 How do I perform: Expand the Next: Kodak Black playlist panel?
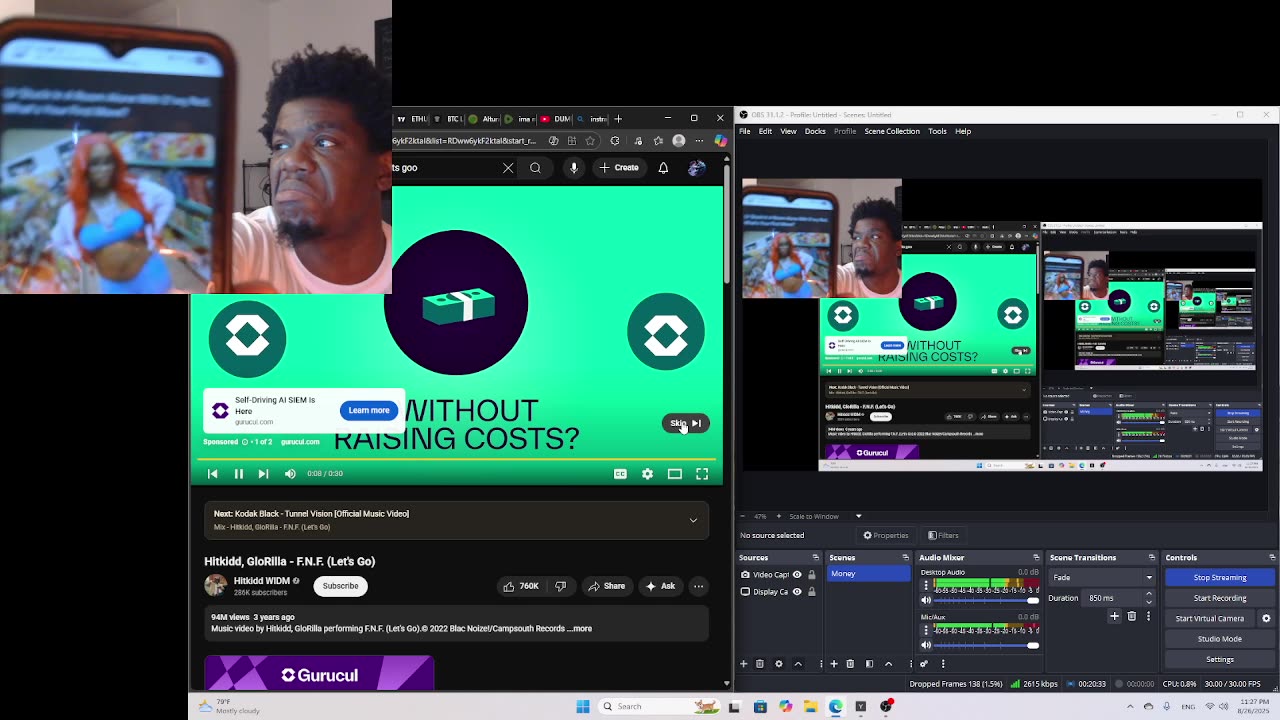click(x=693, y=520)
